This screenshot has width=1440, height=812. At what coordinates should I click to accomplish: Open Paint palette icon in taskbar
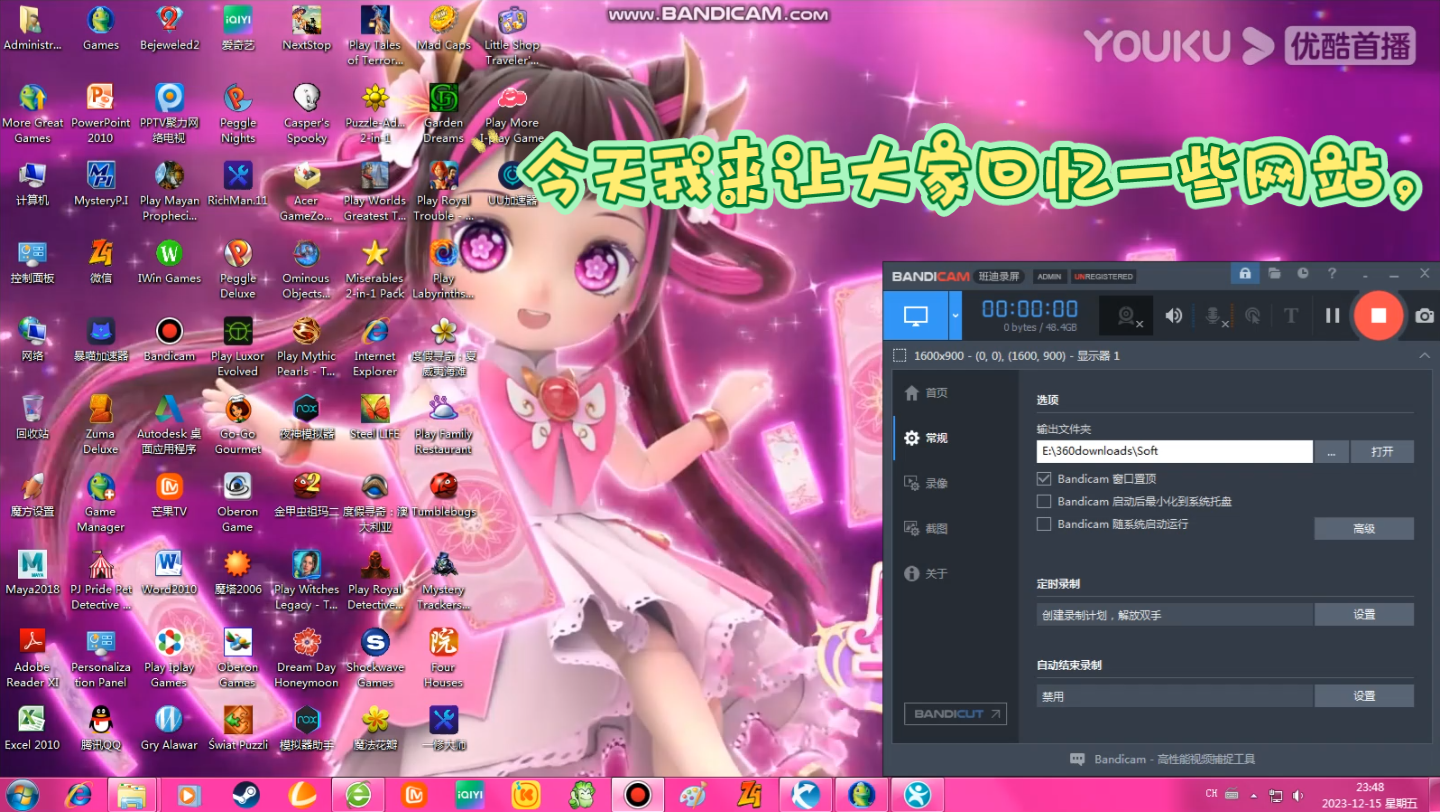click(692, 795)
